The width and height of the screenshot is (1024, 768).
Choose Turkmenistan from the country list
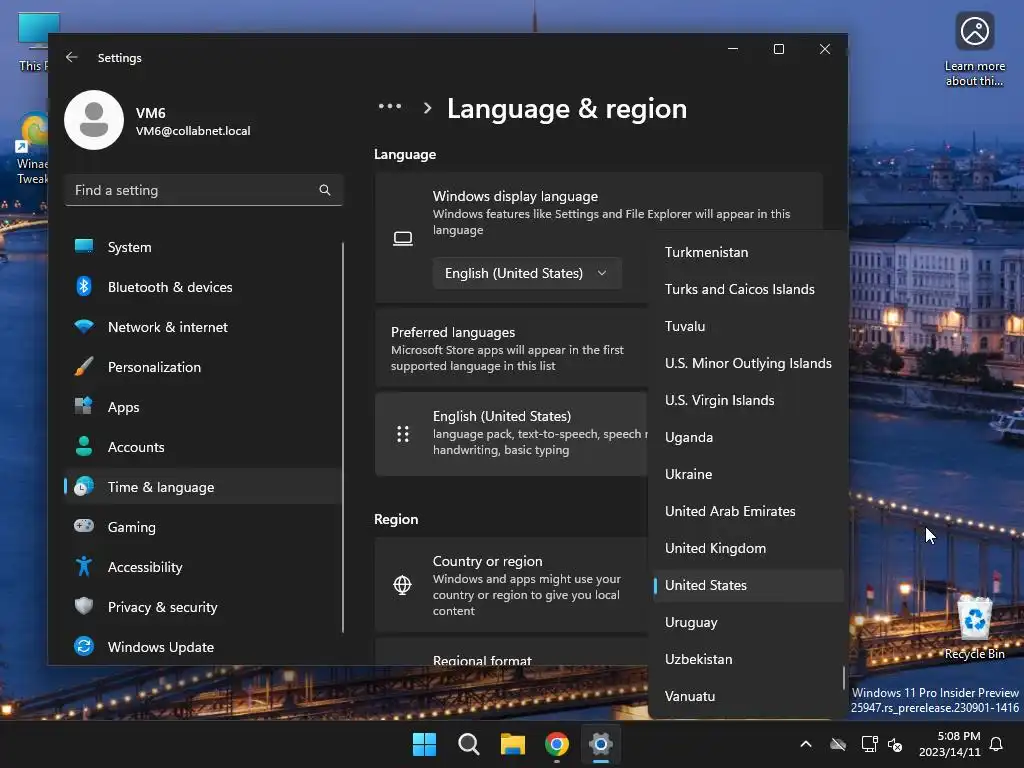click(x=748, y=252)
